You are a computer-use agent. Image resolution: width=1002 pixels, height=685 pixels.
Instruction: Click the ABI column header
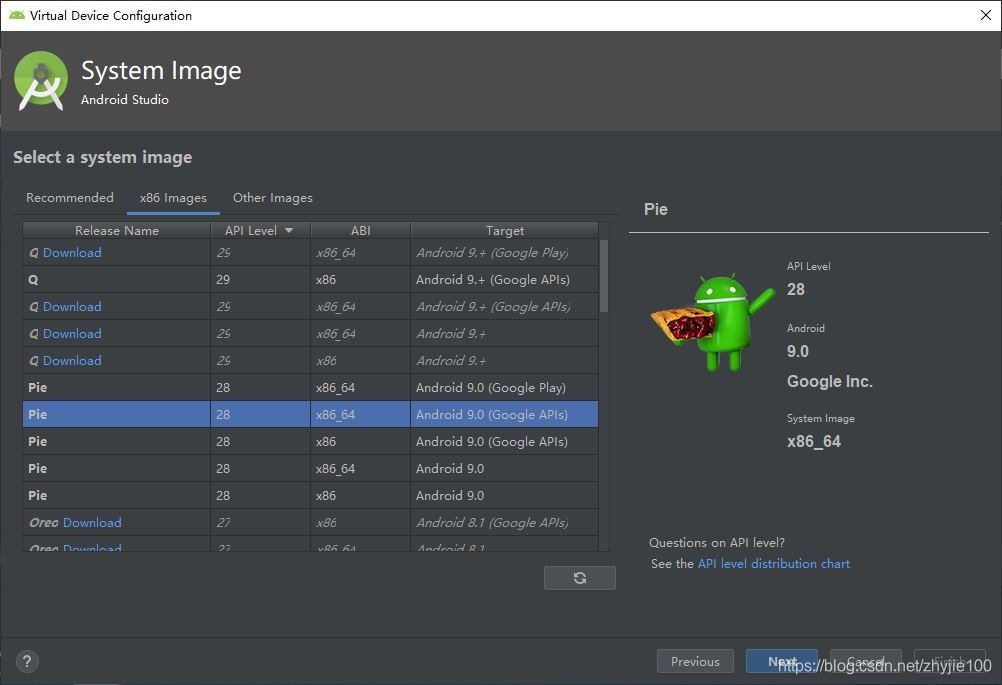(x=360, y=230)
